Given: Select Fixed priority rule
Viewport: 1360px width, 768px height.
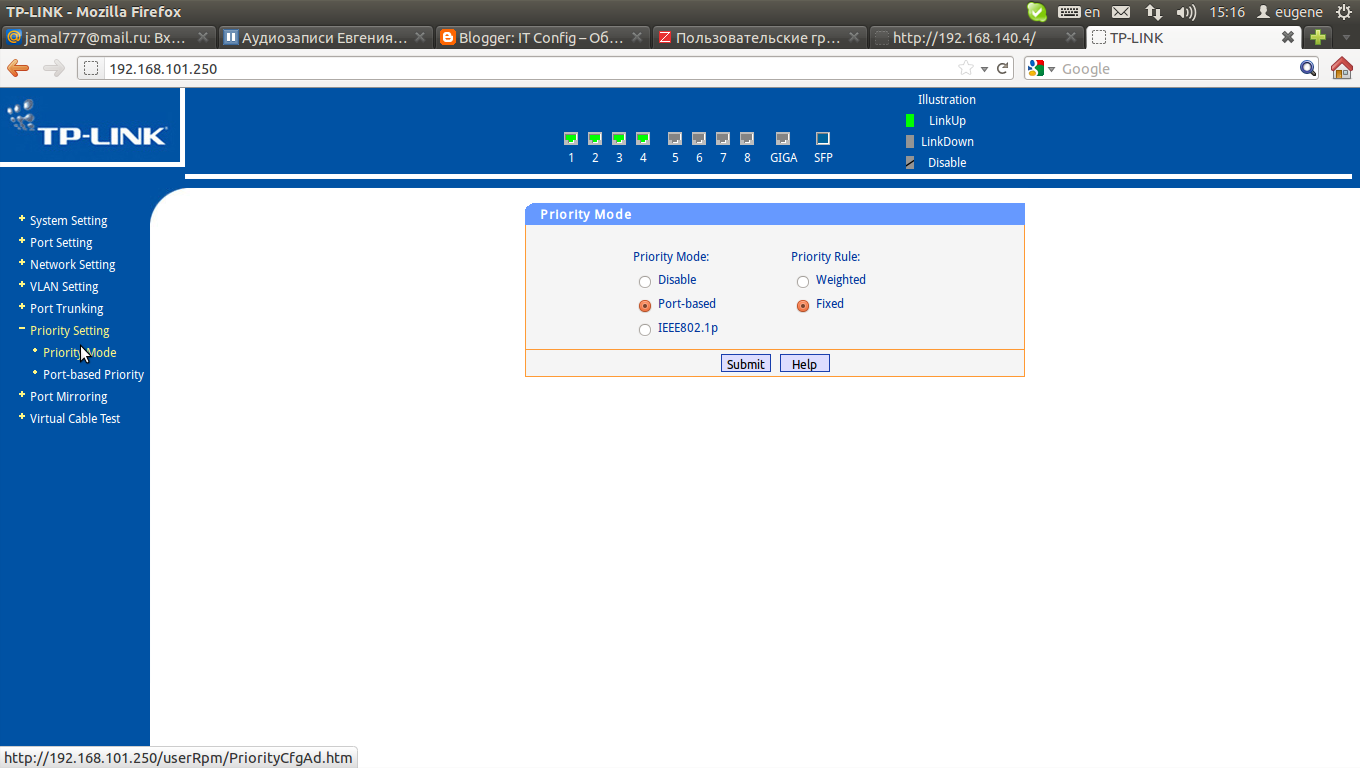Looking at the screenshot, I should pyautogui.click(x=803, y=306).
